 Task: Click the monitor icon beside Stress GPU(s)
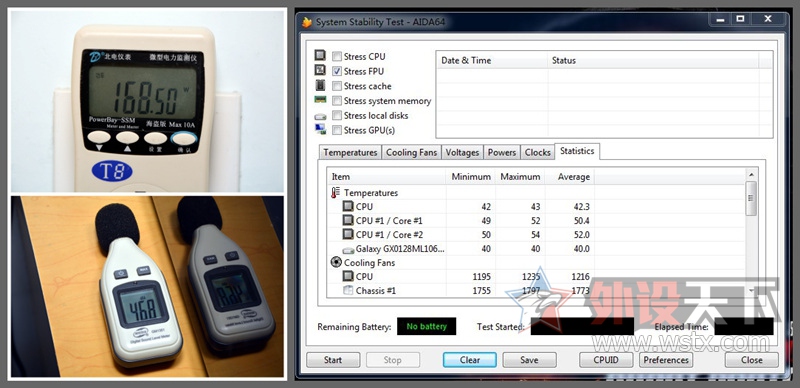point(320,130)
